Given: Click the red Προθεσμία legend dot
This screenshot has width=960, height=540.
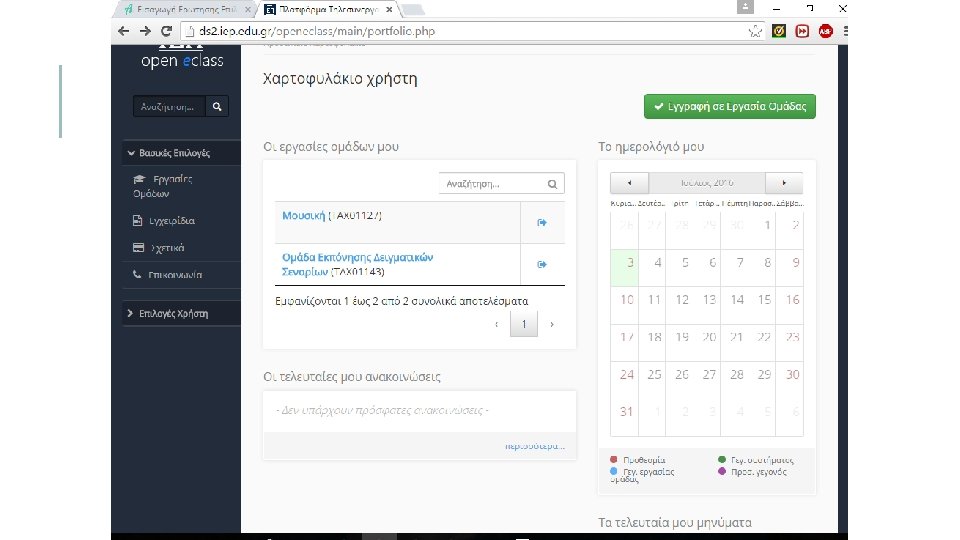Looking at the screenshot, I should pyautogui.click(x=614, y=459).
